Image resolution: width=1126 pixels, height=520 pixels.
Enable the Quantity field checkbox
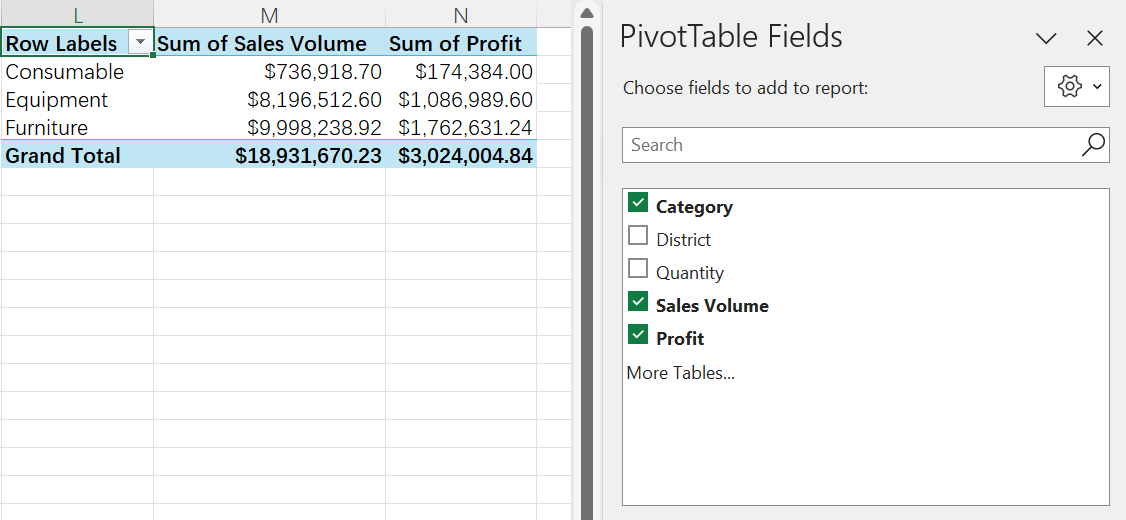[x=638, y=270]
